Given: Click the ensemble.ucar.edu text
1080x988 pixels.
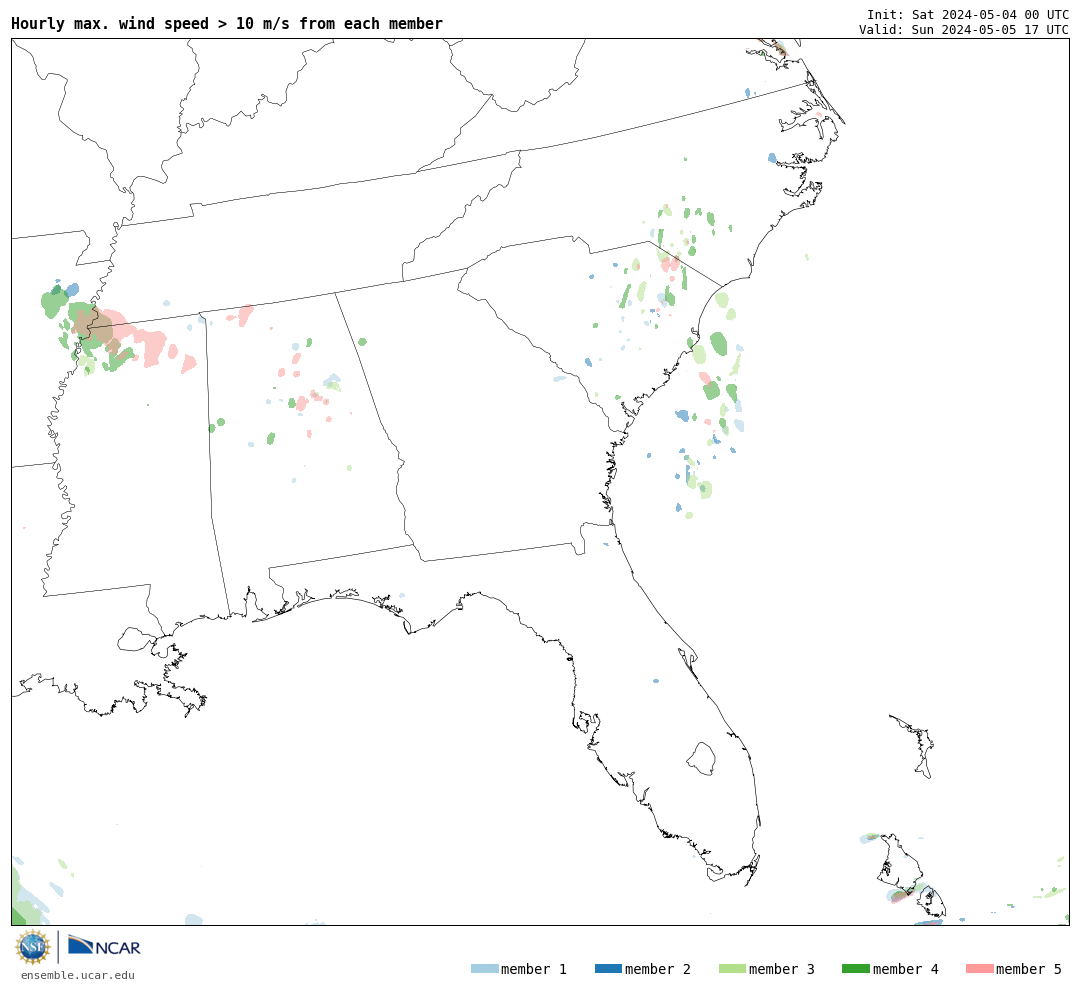Looking at the screenshot, I should (x=78, y=975).
